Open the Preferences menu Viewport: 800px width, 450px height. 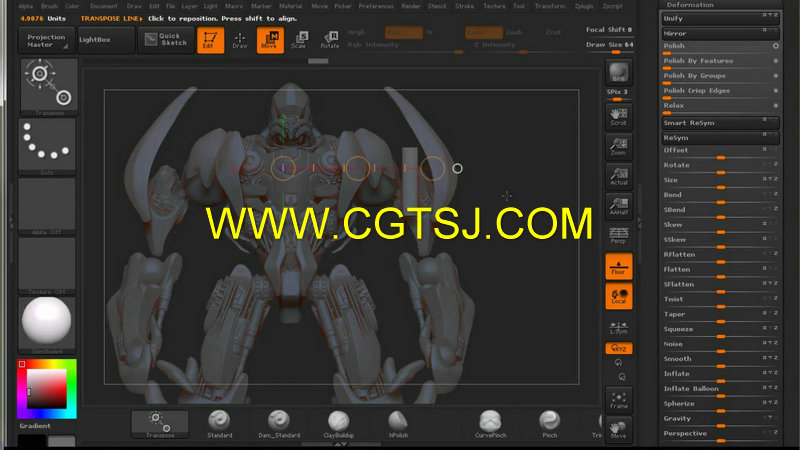tap(376, 6)
